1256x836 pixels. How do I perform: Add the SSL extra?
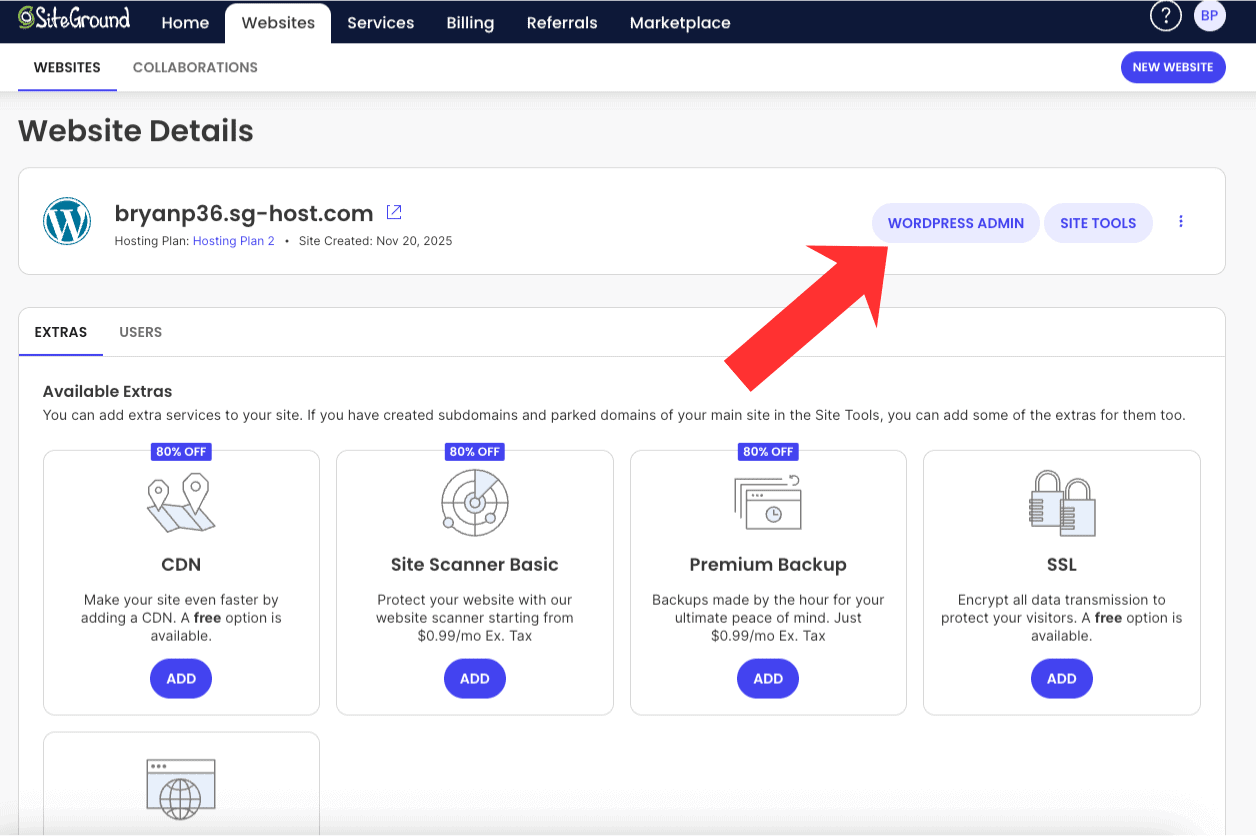pyautogui.click(x=1062, y=678)
